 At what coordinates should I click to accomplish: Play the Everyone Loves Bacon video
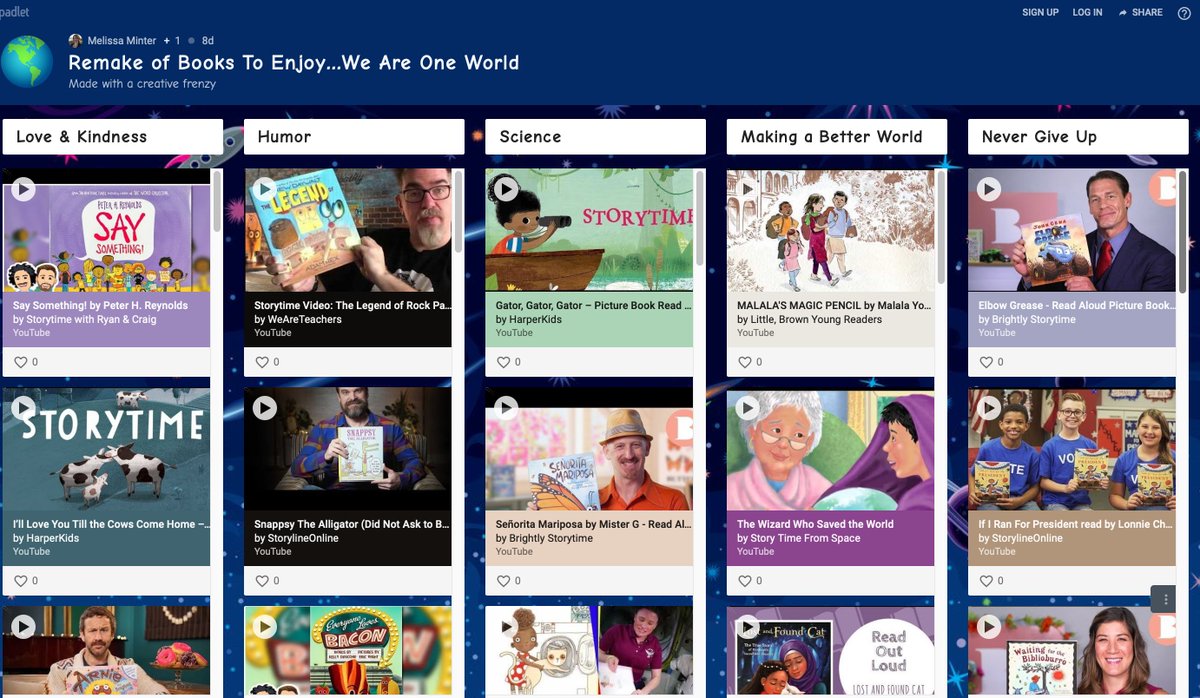pyautogui.click(x=264, y=626)
